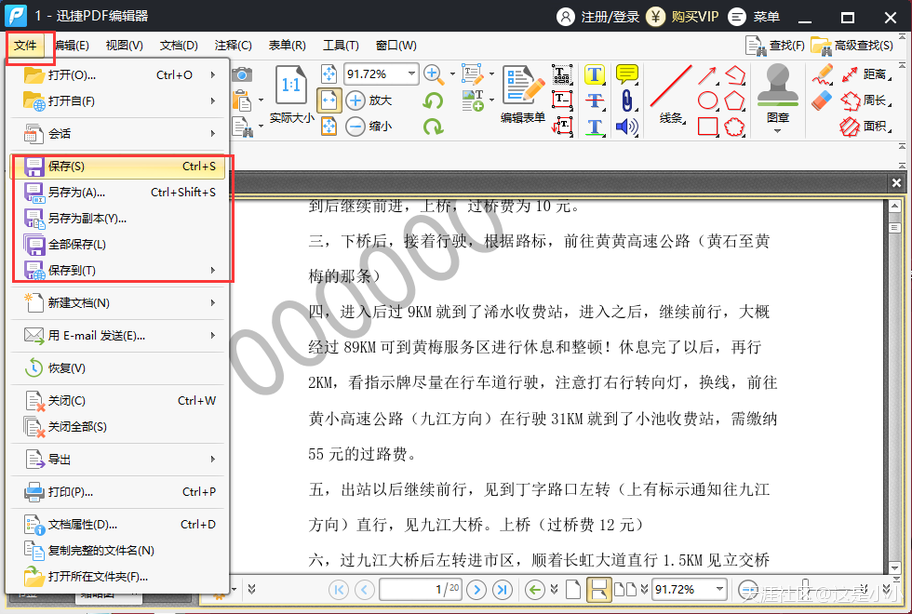Select Save as Copy (另存为副本) entry

click(x=119, y=219)
